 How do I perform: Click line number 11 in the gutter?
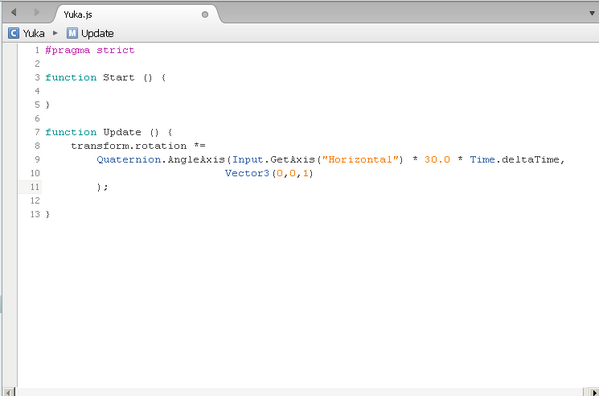(35, 187)
